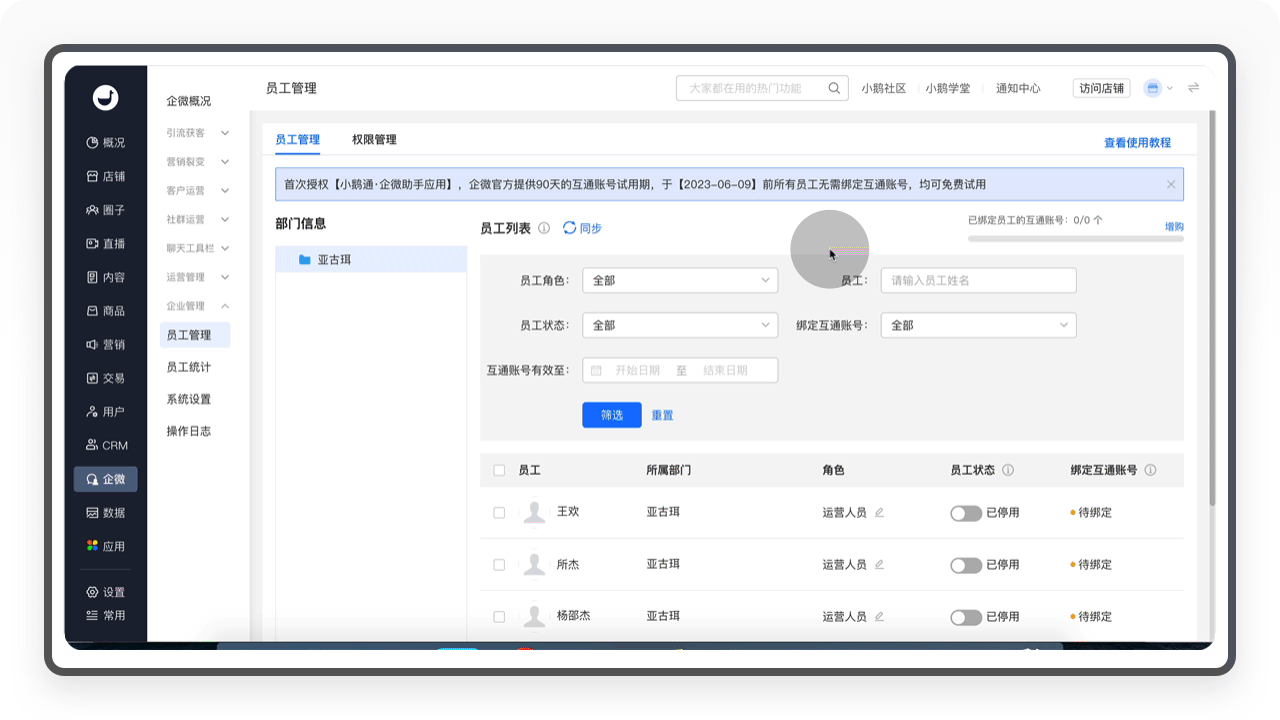Edit the role of 所杰
This screenshot has height=720, width=1280.
879,564
